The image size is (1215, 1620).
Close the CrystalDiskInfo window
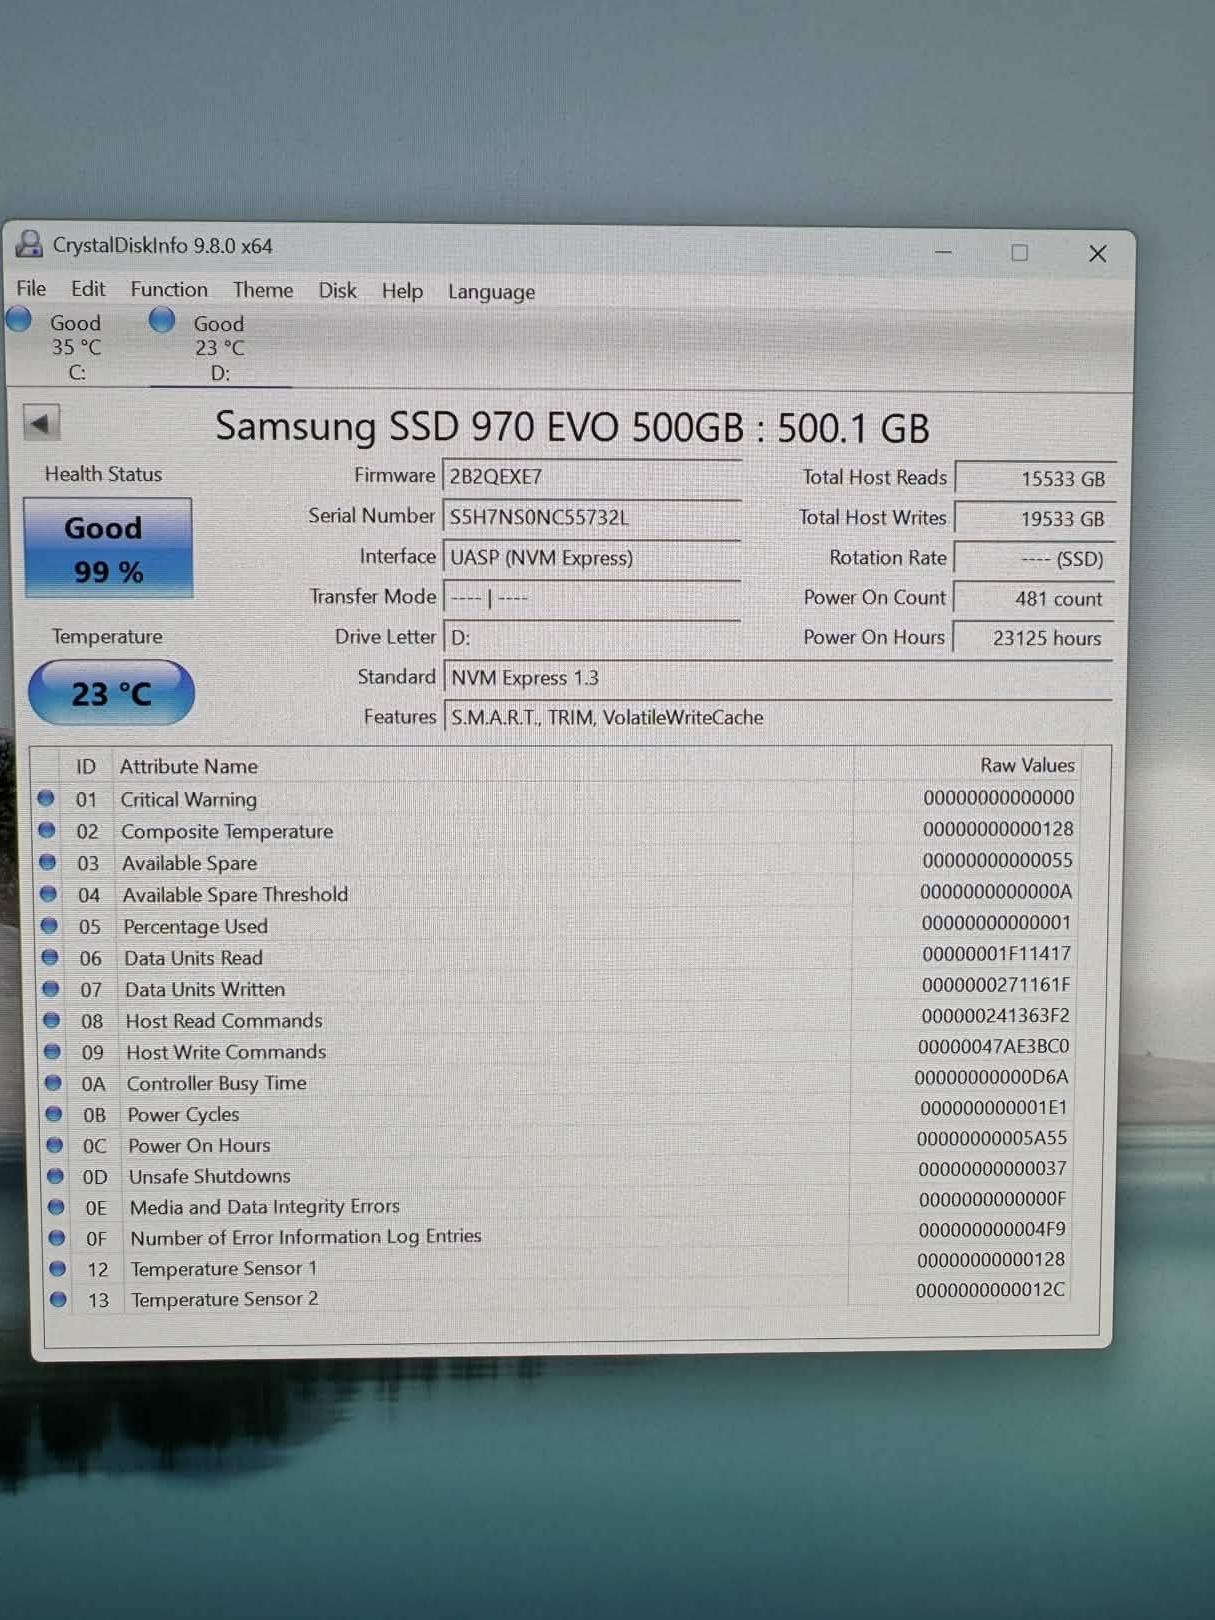coord(1097,254)
